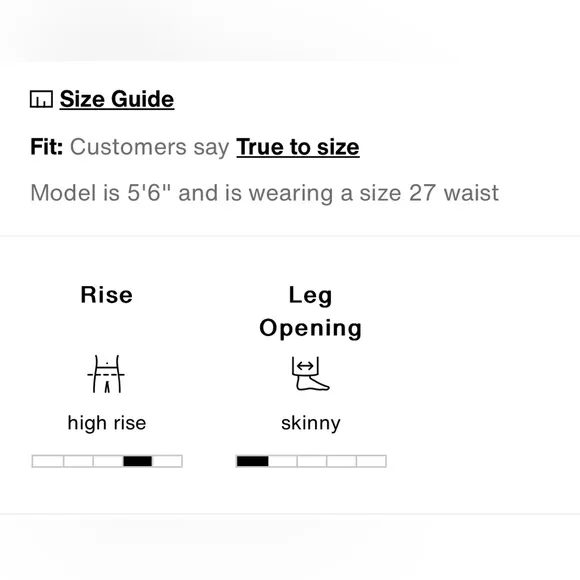
Task: Click the first empty segment of Rise scale
Action: click(48, 461)
